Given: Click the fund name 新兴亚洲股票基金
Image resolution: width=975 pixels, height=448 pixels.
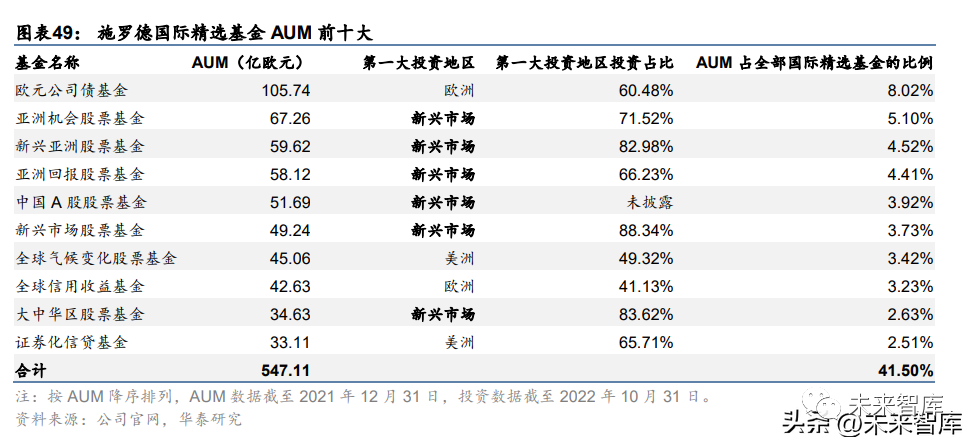Looking at the screenshot, I should (80, 146).
